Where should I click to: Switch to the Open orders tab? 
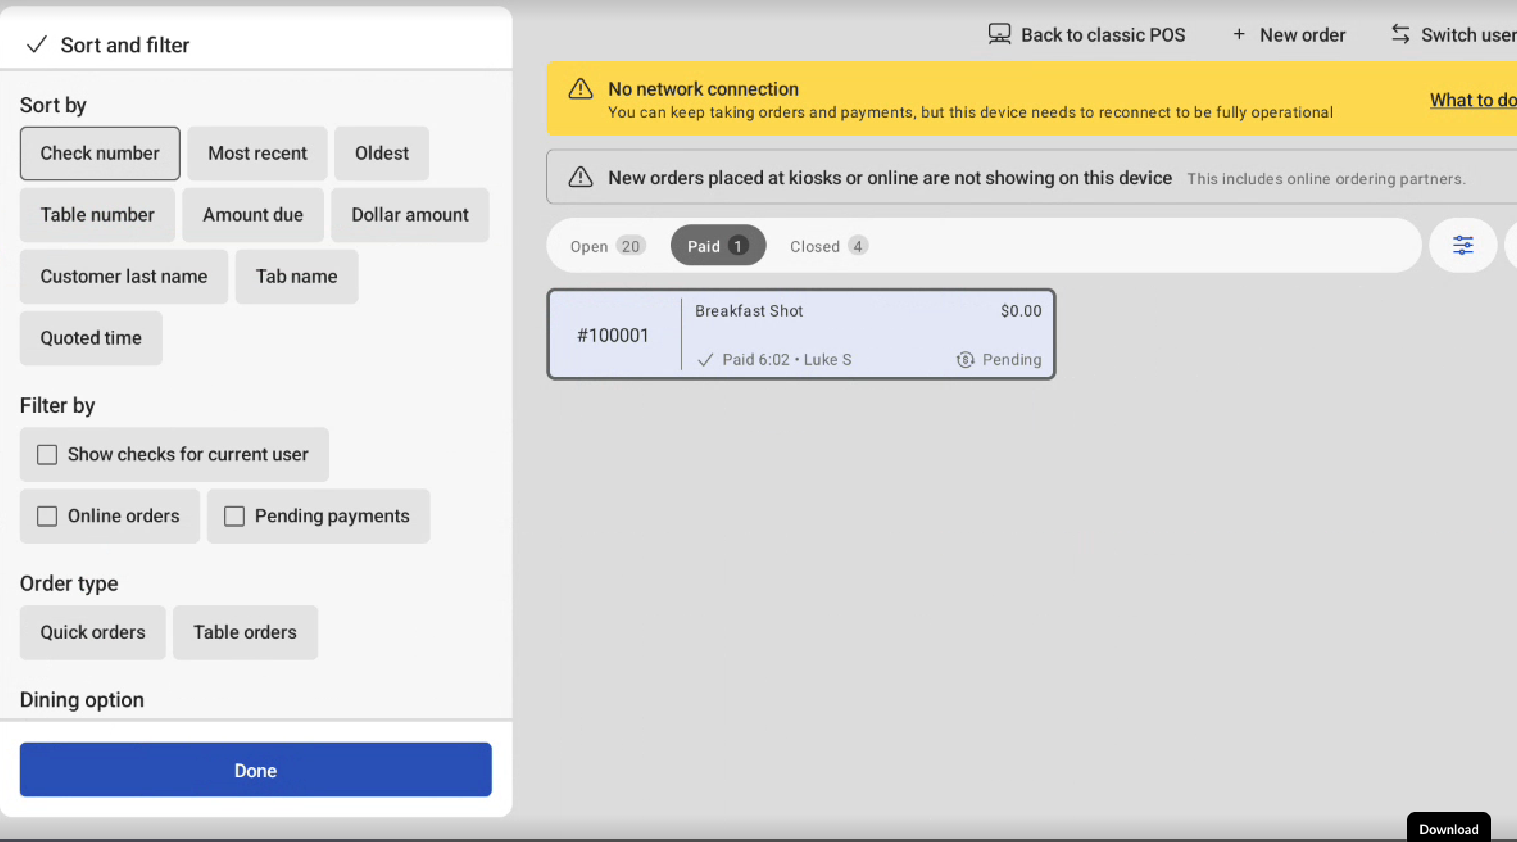pos(606,246)
